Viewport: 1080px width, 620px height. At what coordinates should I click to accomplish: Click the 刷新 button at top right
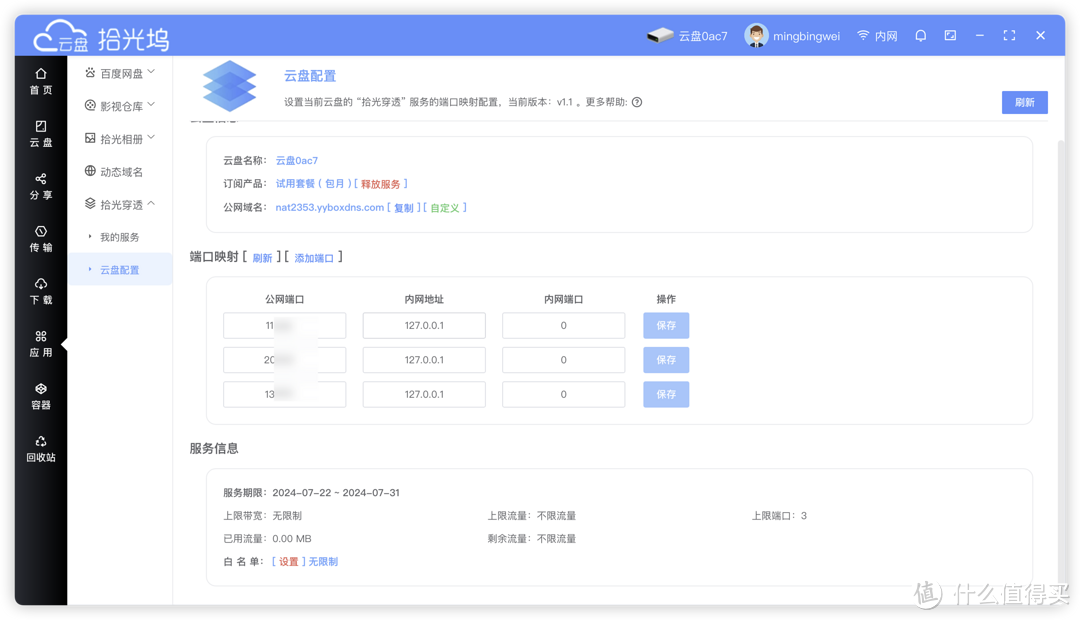[x=1024, y=102]
